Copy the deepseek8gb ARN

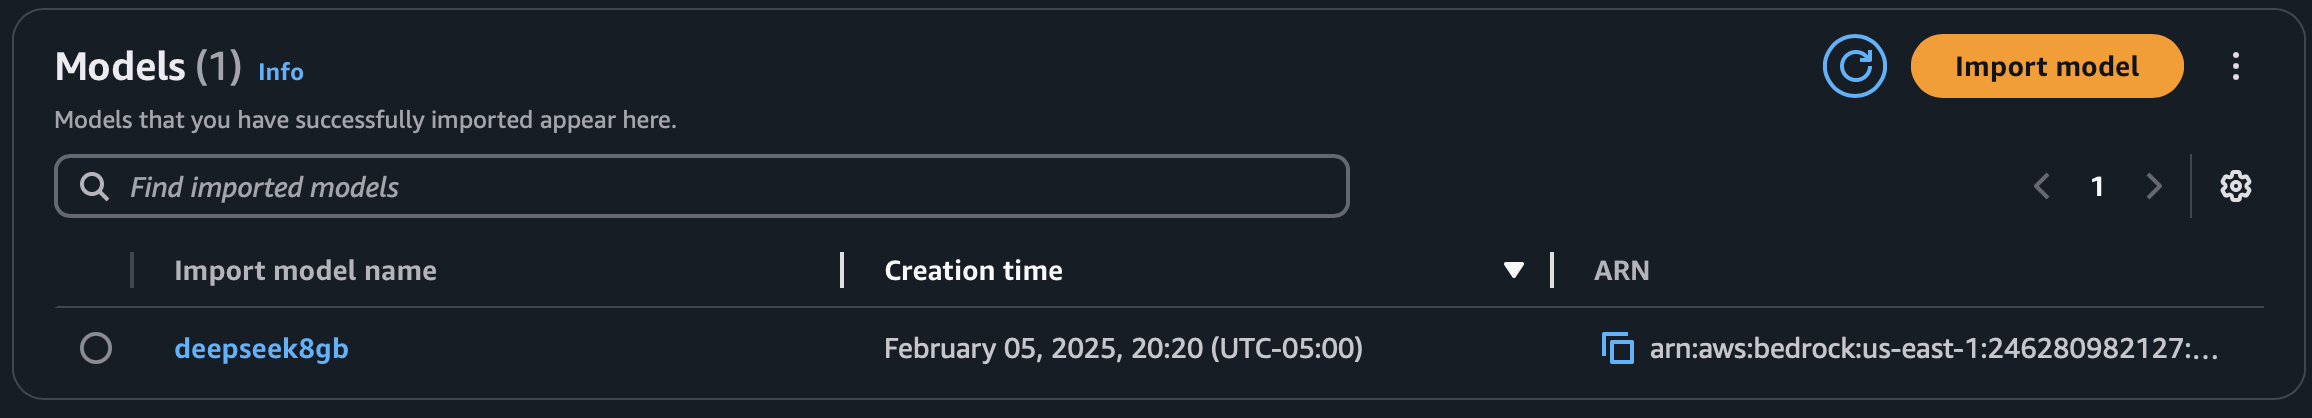[1617, 348]
